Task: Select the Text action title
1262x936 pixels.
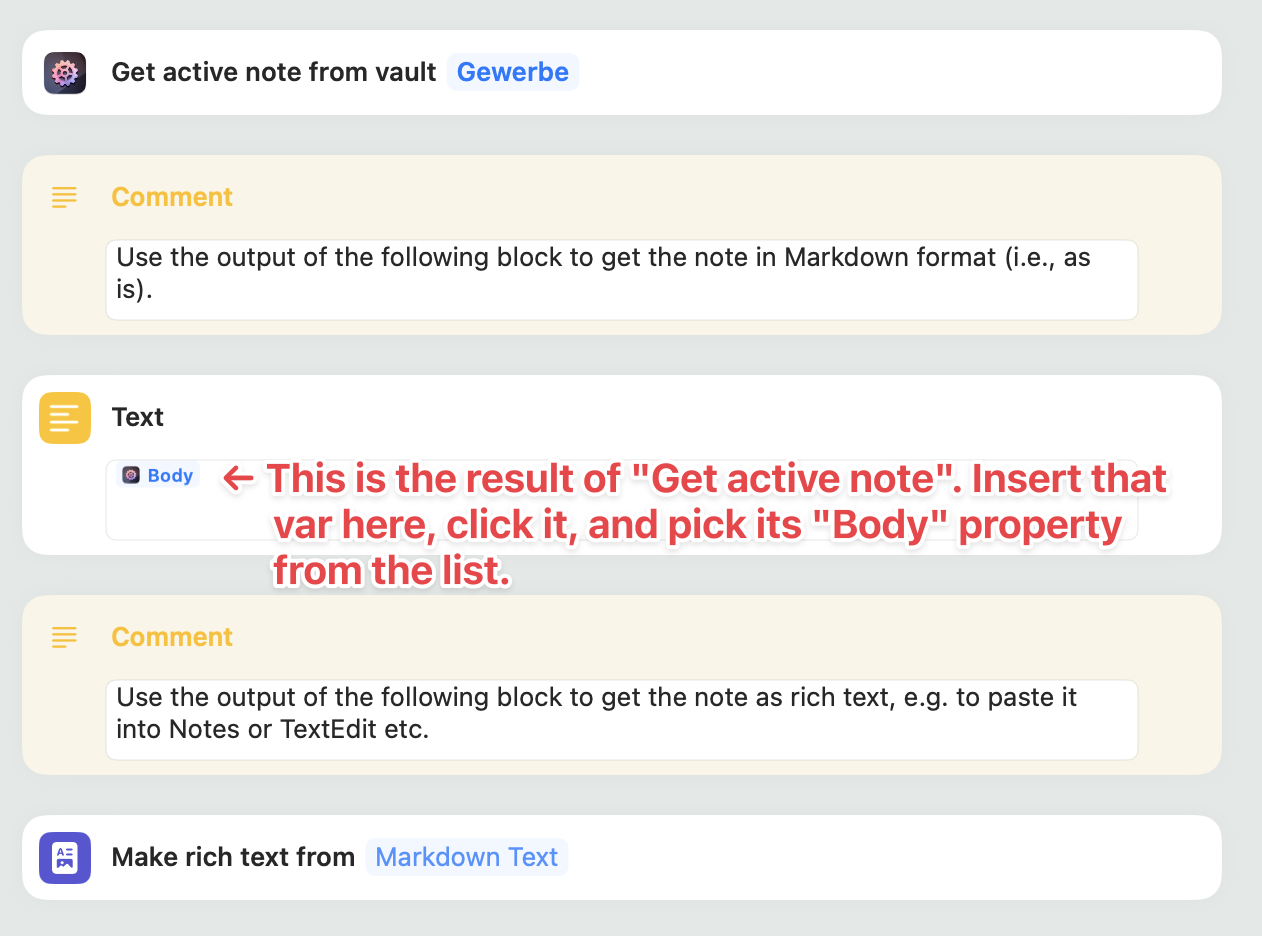Action: [x=138, y=417]
